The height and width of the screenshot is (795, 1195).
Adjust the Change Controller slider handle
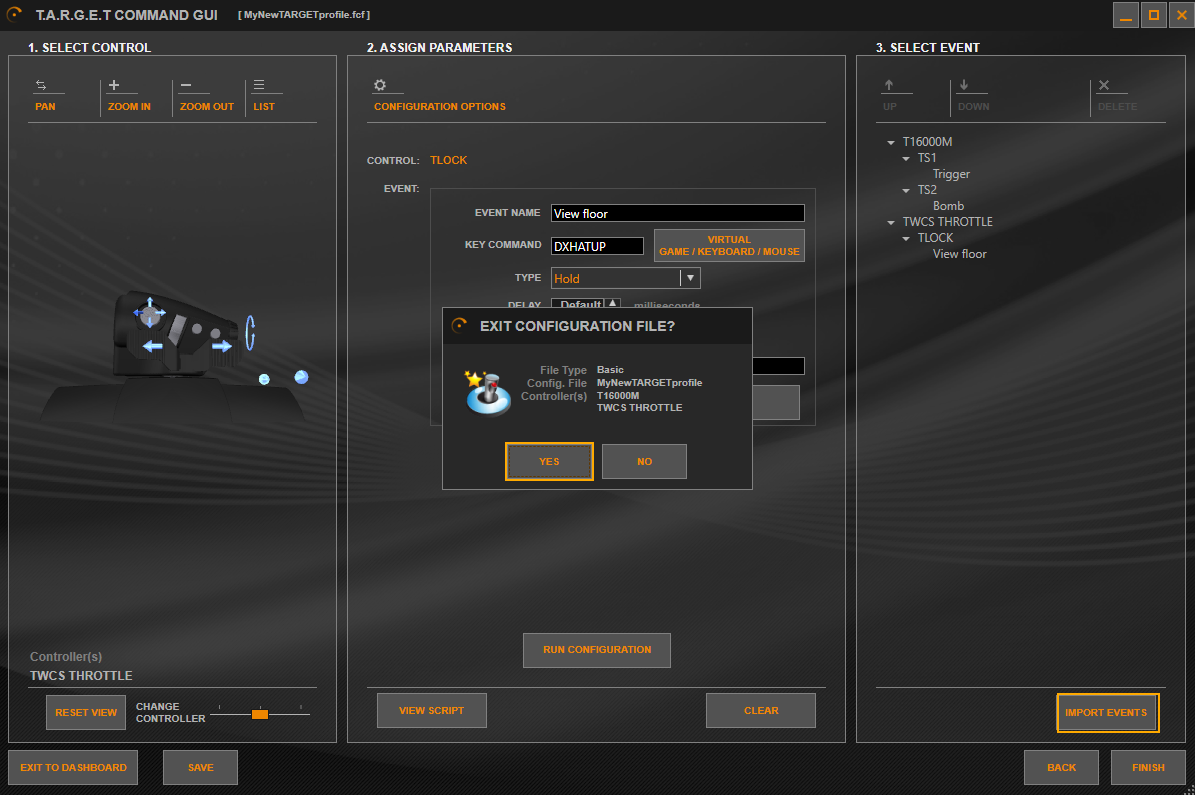point(260,714)
